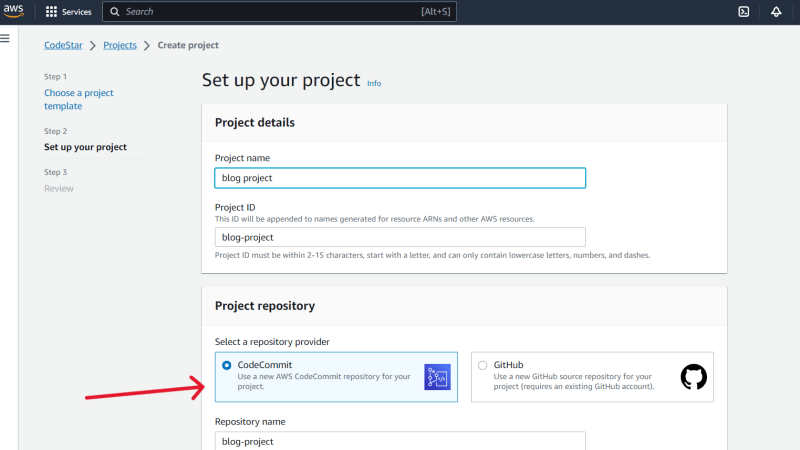Click the Project ID length requirement text
The height and width of the screenshot is (450, 800).
click(x=432, y=255)
